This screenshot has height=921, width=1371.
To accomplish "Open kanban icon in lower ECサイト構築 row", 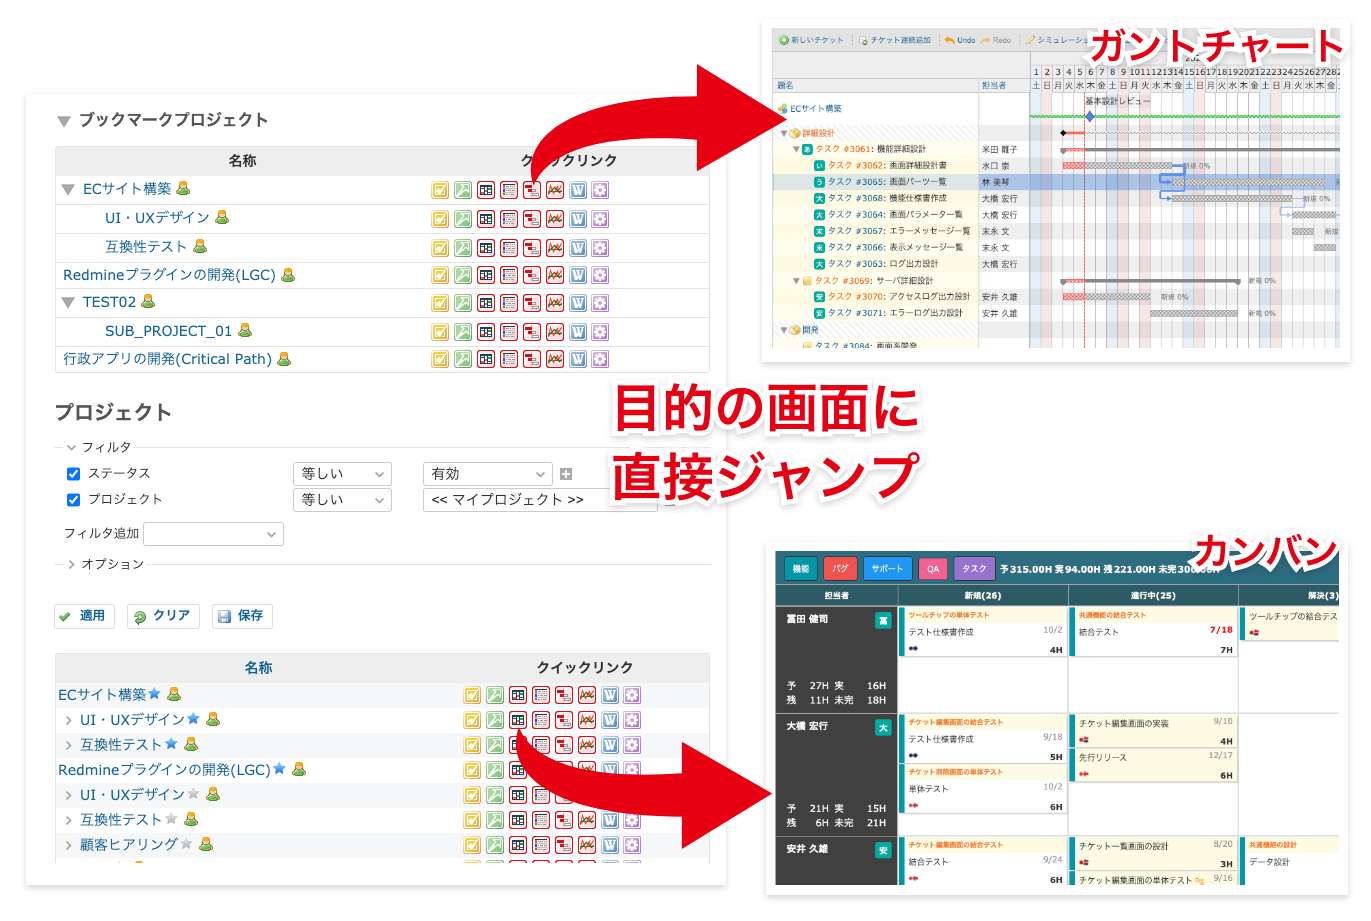I will [x=518, y=695].
